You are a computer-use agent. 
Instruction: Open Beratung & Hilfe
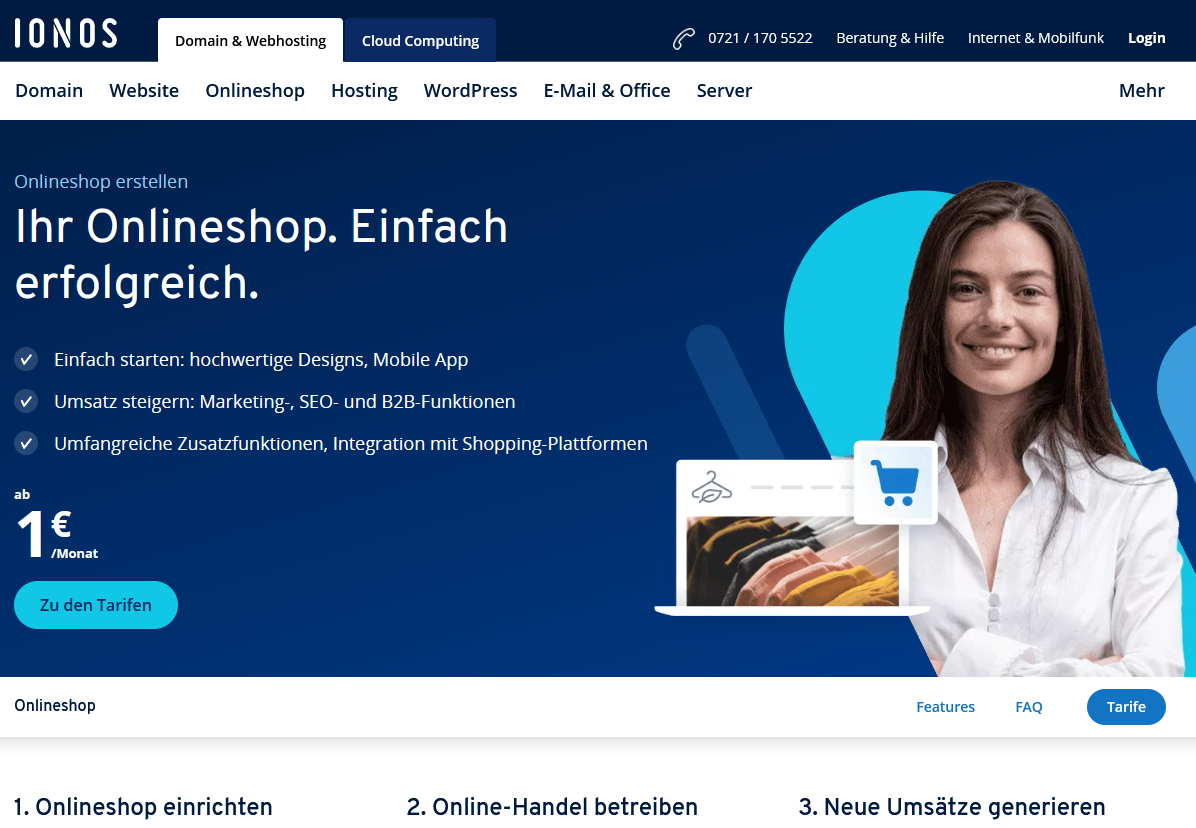click(x=890, y=38)
